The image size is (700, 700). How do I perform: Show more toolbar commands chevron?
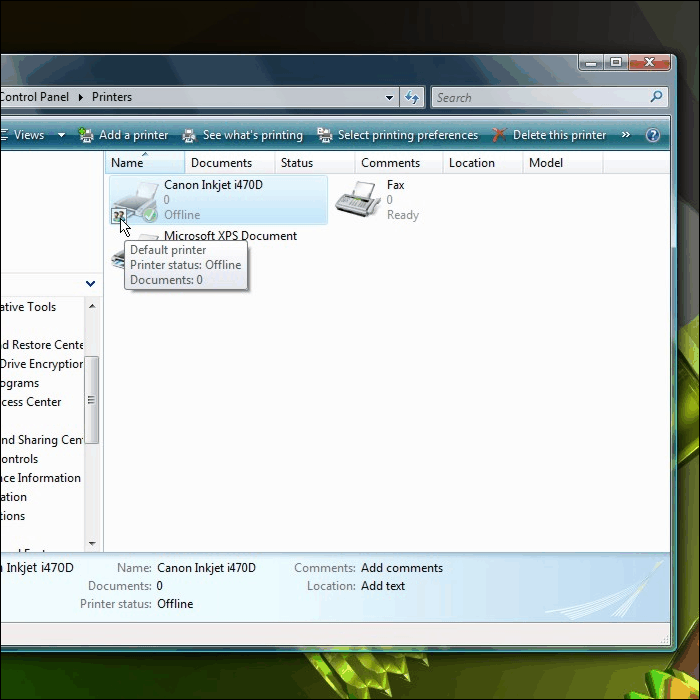626,135
